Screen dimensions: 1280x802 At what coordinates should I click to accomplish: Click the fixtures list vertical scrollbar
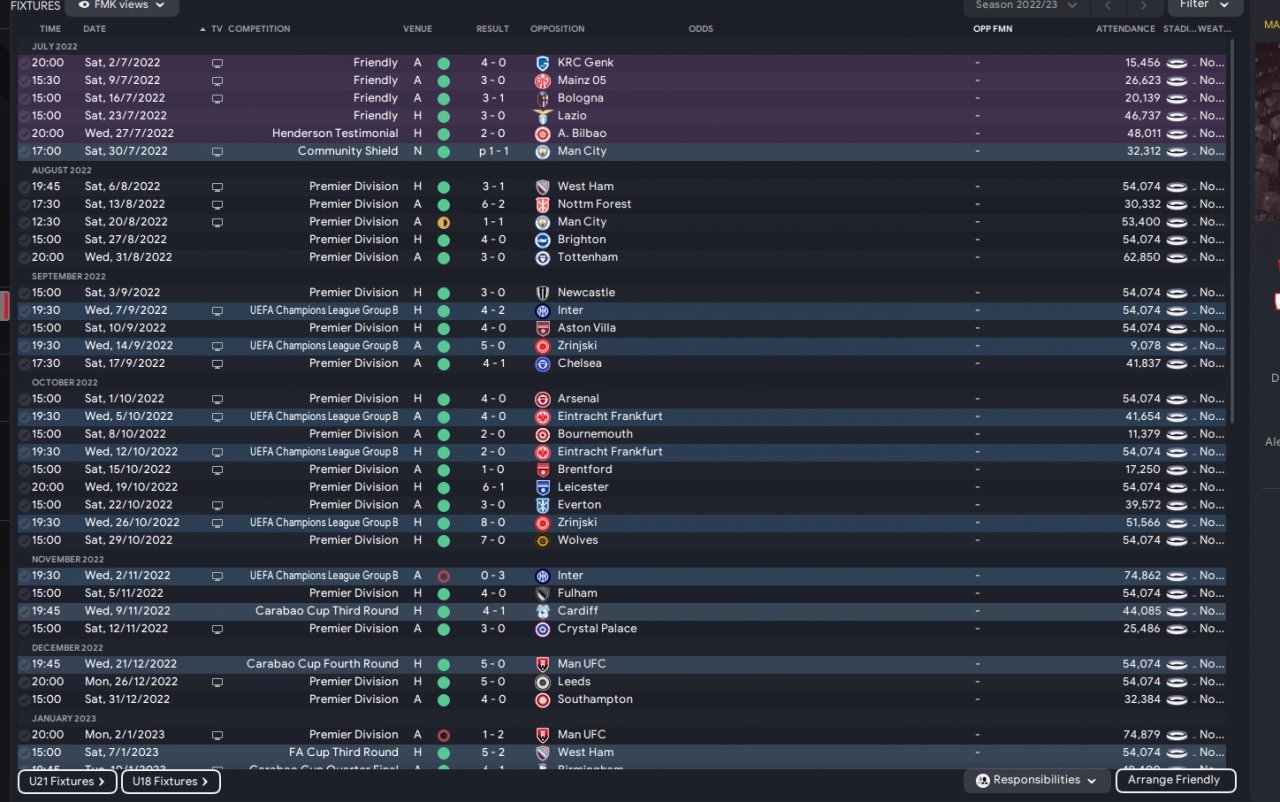1232,230
